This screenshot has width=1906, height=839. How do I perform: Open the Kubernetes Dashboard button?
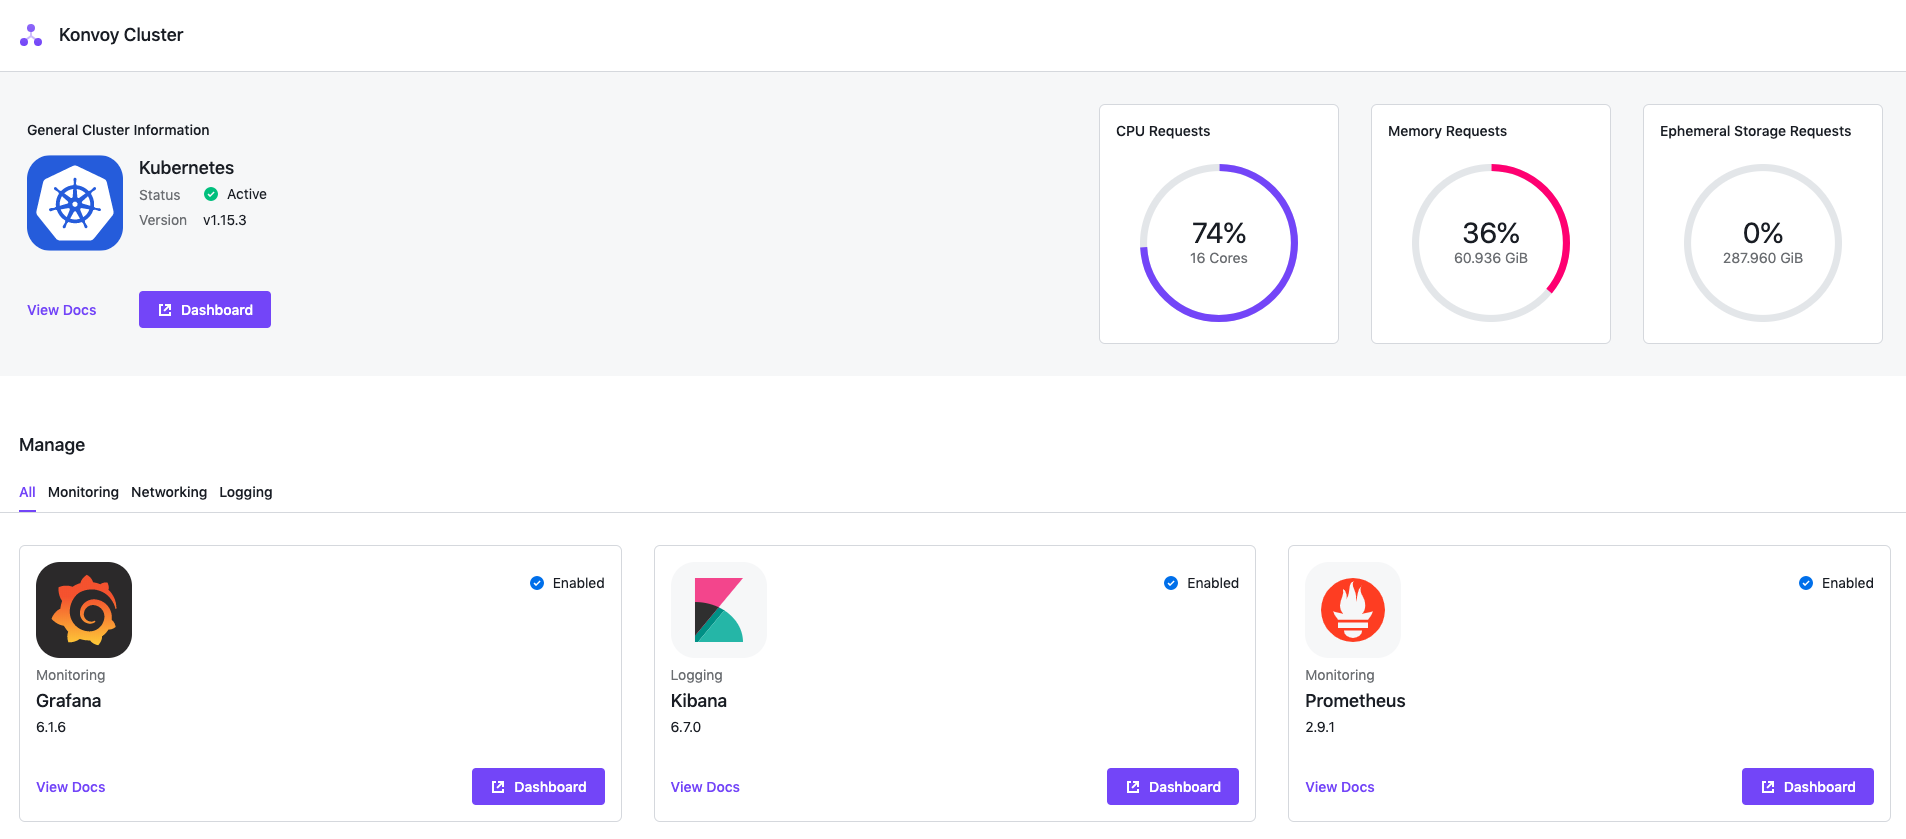pyautogui.click(x=205, y=310)
